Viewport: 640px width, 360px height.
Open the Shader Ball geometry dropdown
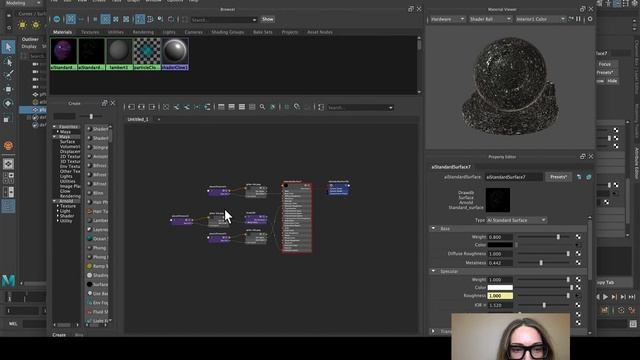pos(490,19)
